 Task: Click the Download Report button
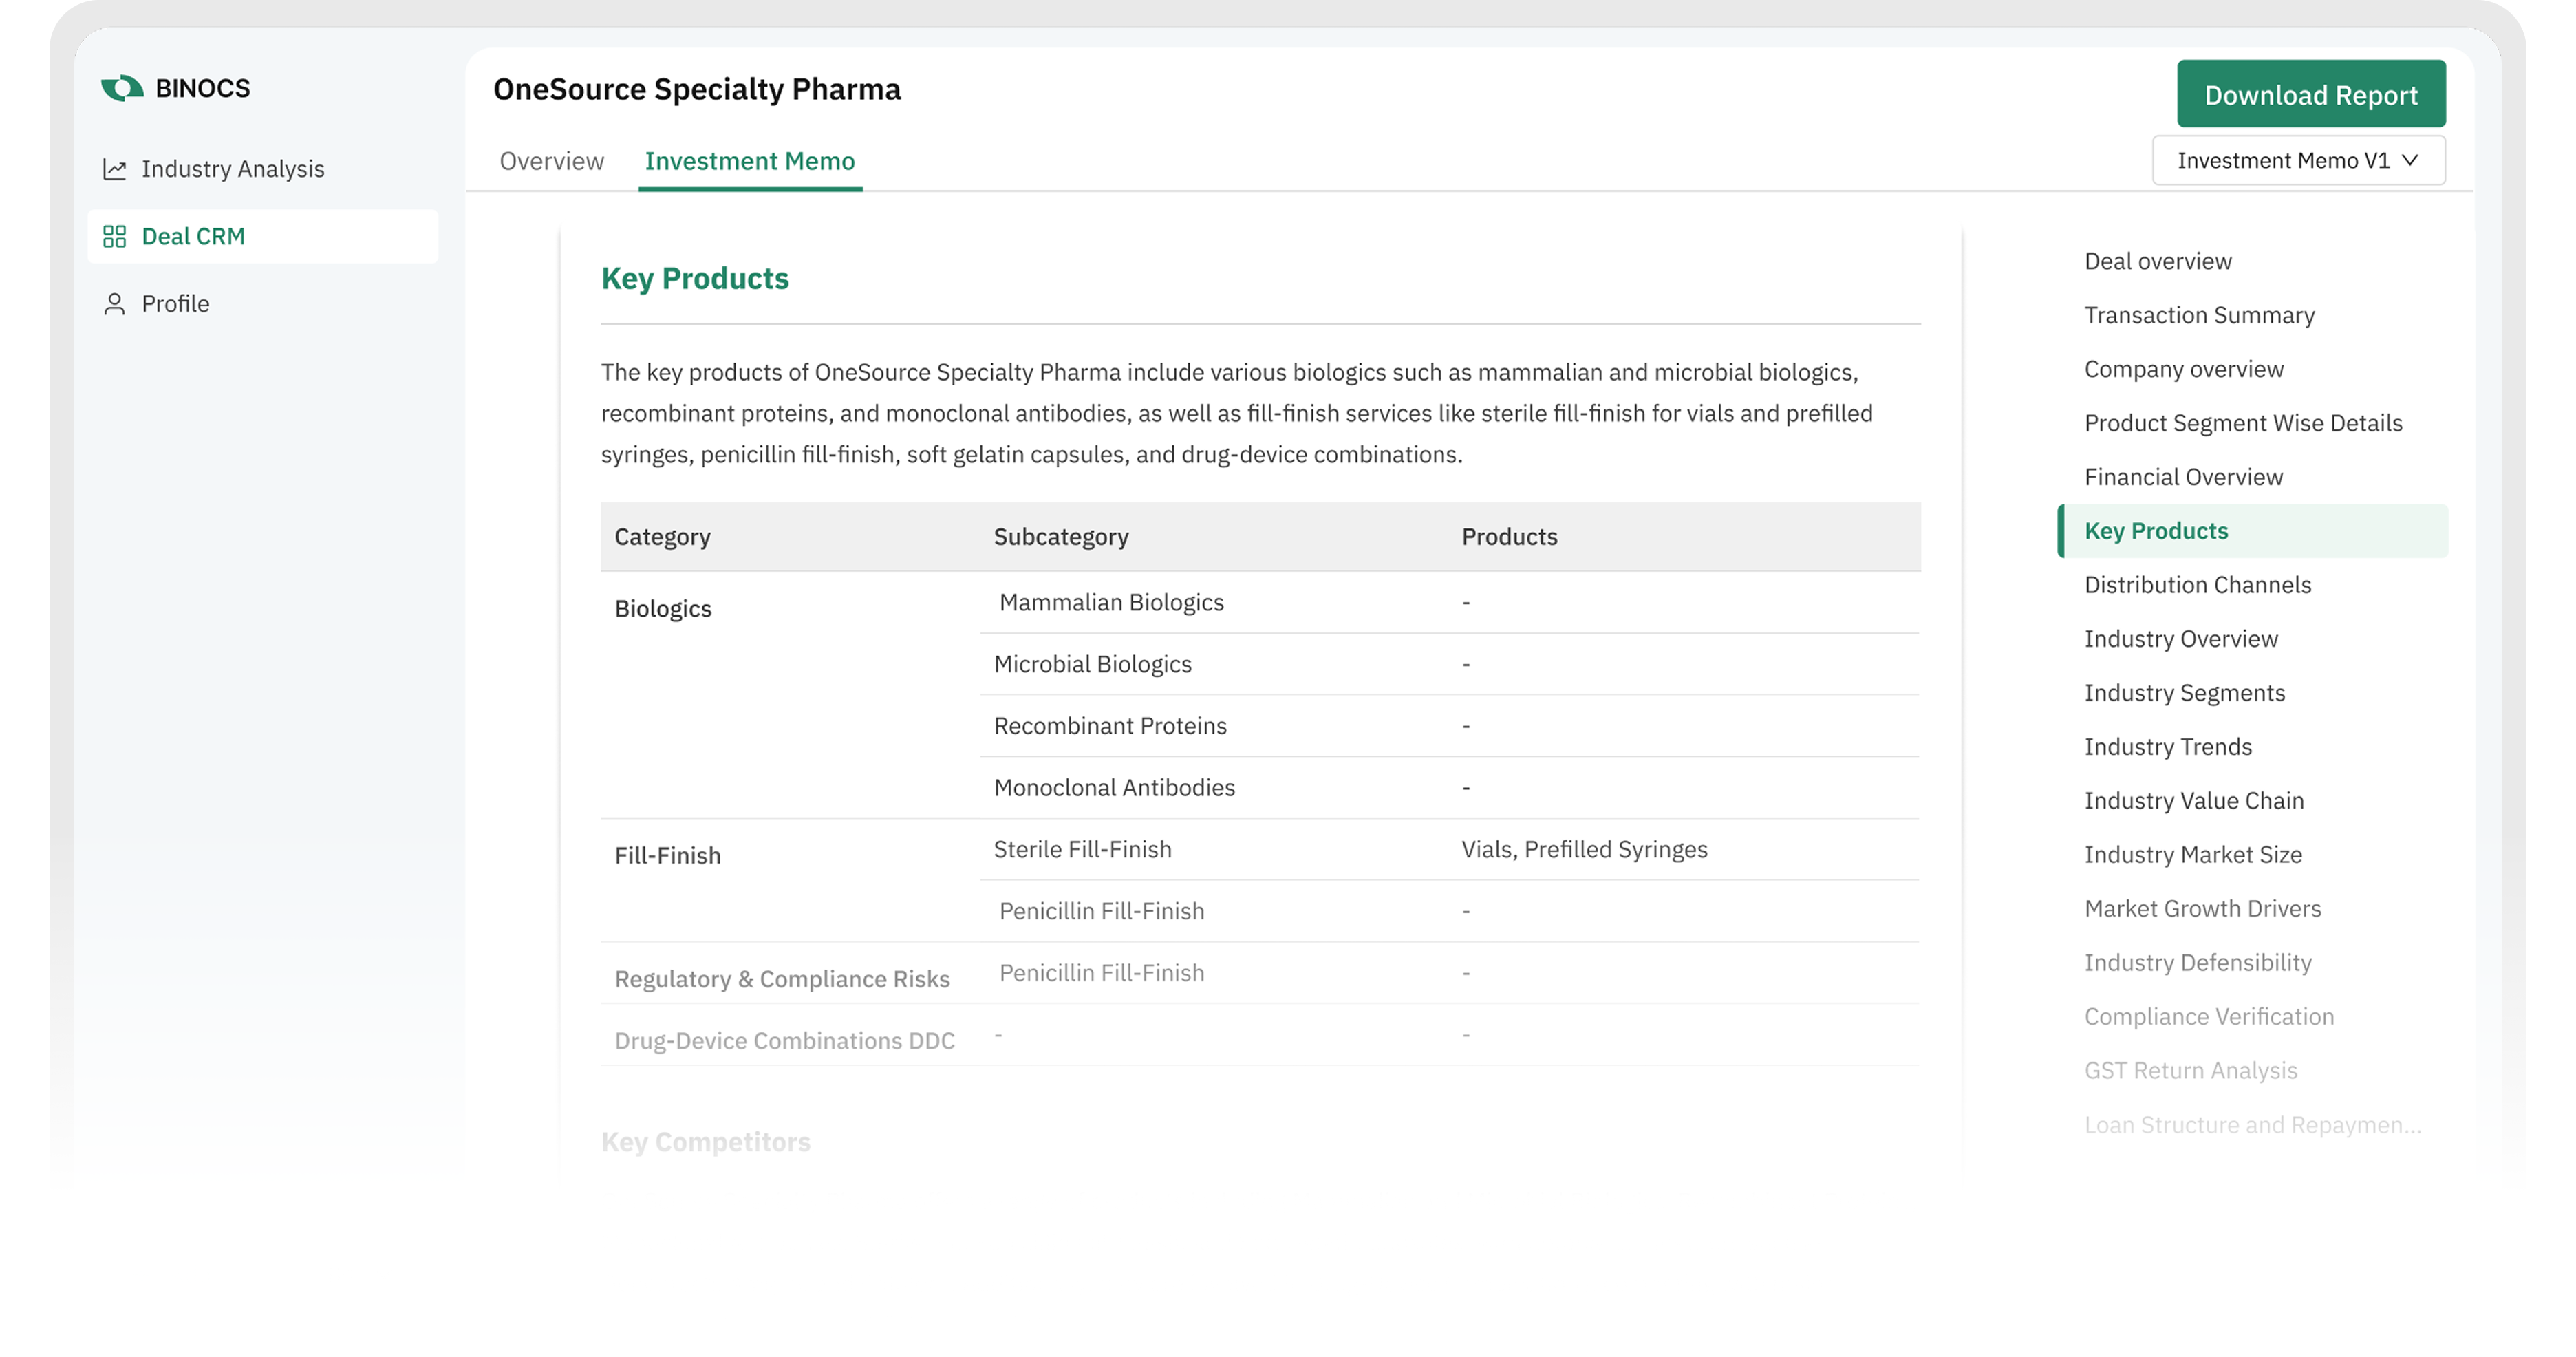click(x=2311, y=94)
